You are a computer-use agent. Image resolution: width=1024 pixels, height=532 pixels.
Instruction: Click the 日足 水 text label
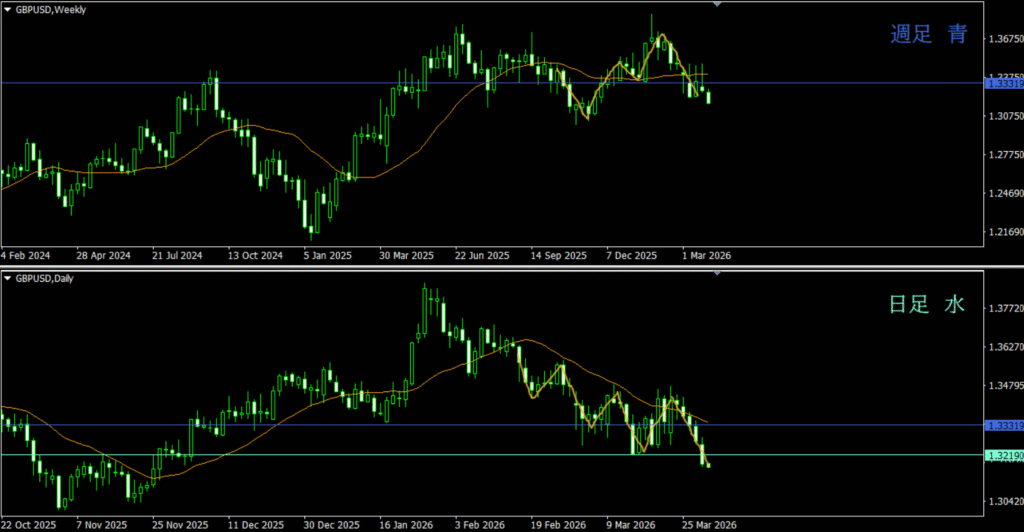tap(927, 305)
